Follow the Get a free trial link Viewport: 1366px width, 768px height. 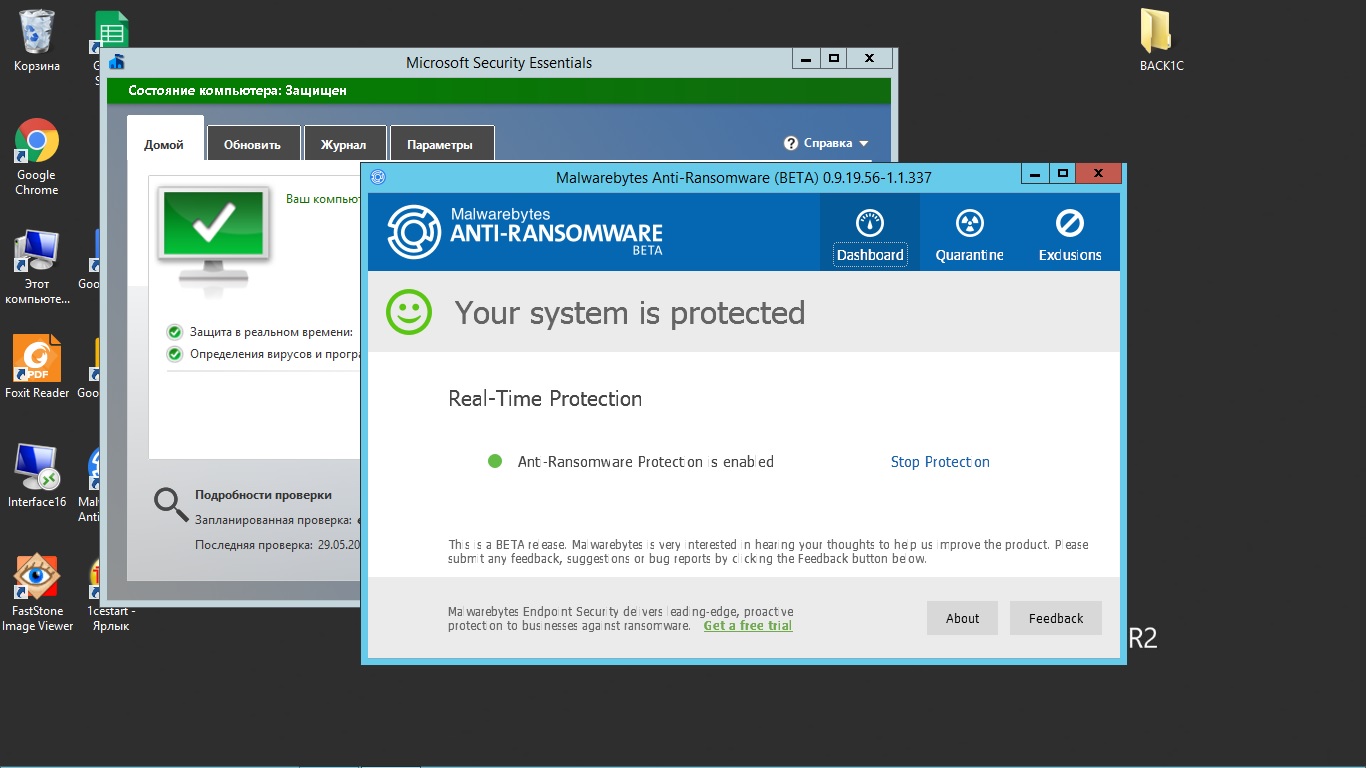(x=748, y=626)
